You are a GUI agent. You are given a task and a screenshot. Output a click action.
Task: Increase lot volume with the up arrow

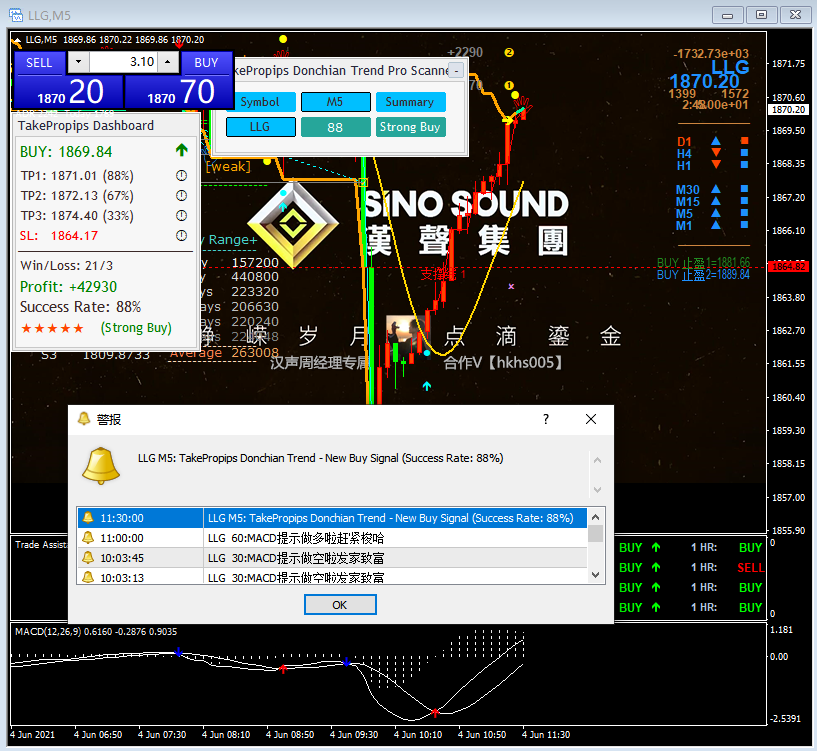point(167,62)
